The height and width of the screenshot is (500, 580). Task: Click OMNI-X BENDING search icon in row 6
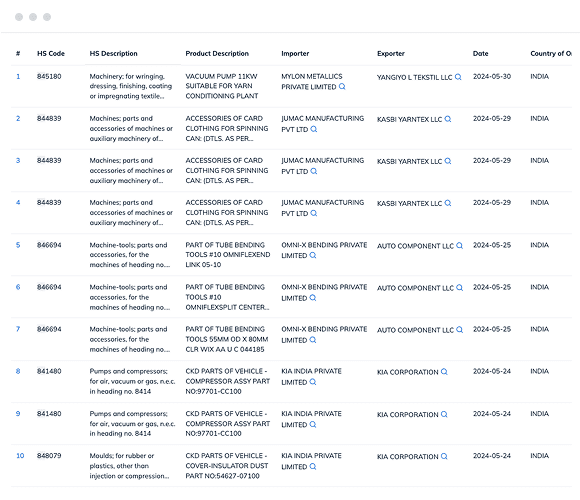point(313,298)
